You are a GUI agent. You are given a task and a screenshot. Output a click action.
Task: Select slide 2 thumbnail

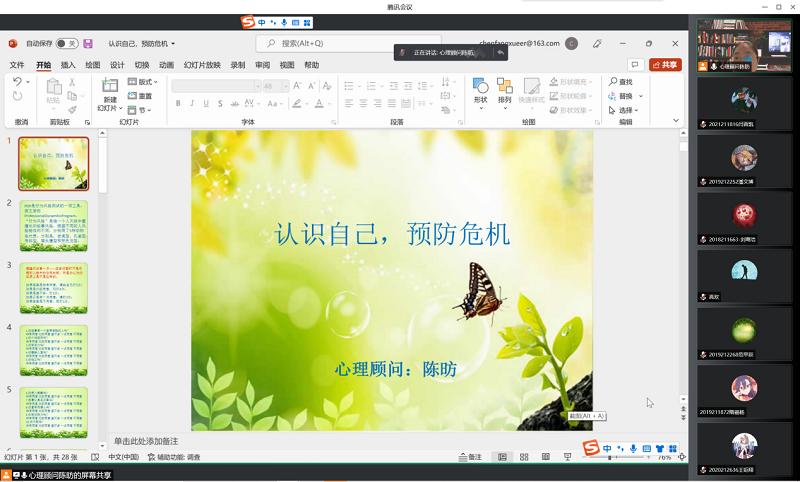pyautogui.click(x=54, y=226)
